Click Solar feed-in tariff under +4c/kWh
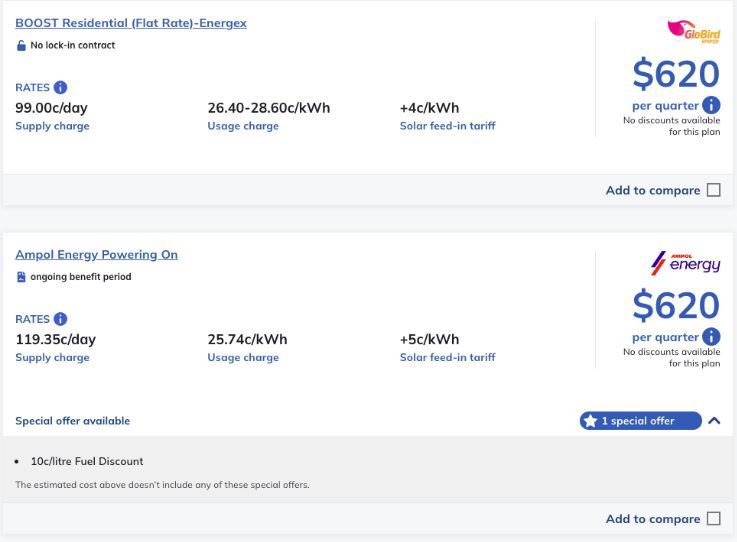Screen dimensions: 737x542 (x=447, y=126)
